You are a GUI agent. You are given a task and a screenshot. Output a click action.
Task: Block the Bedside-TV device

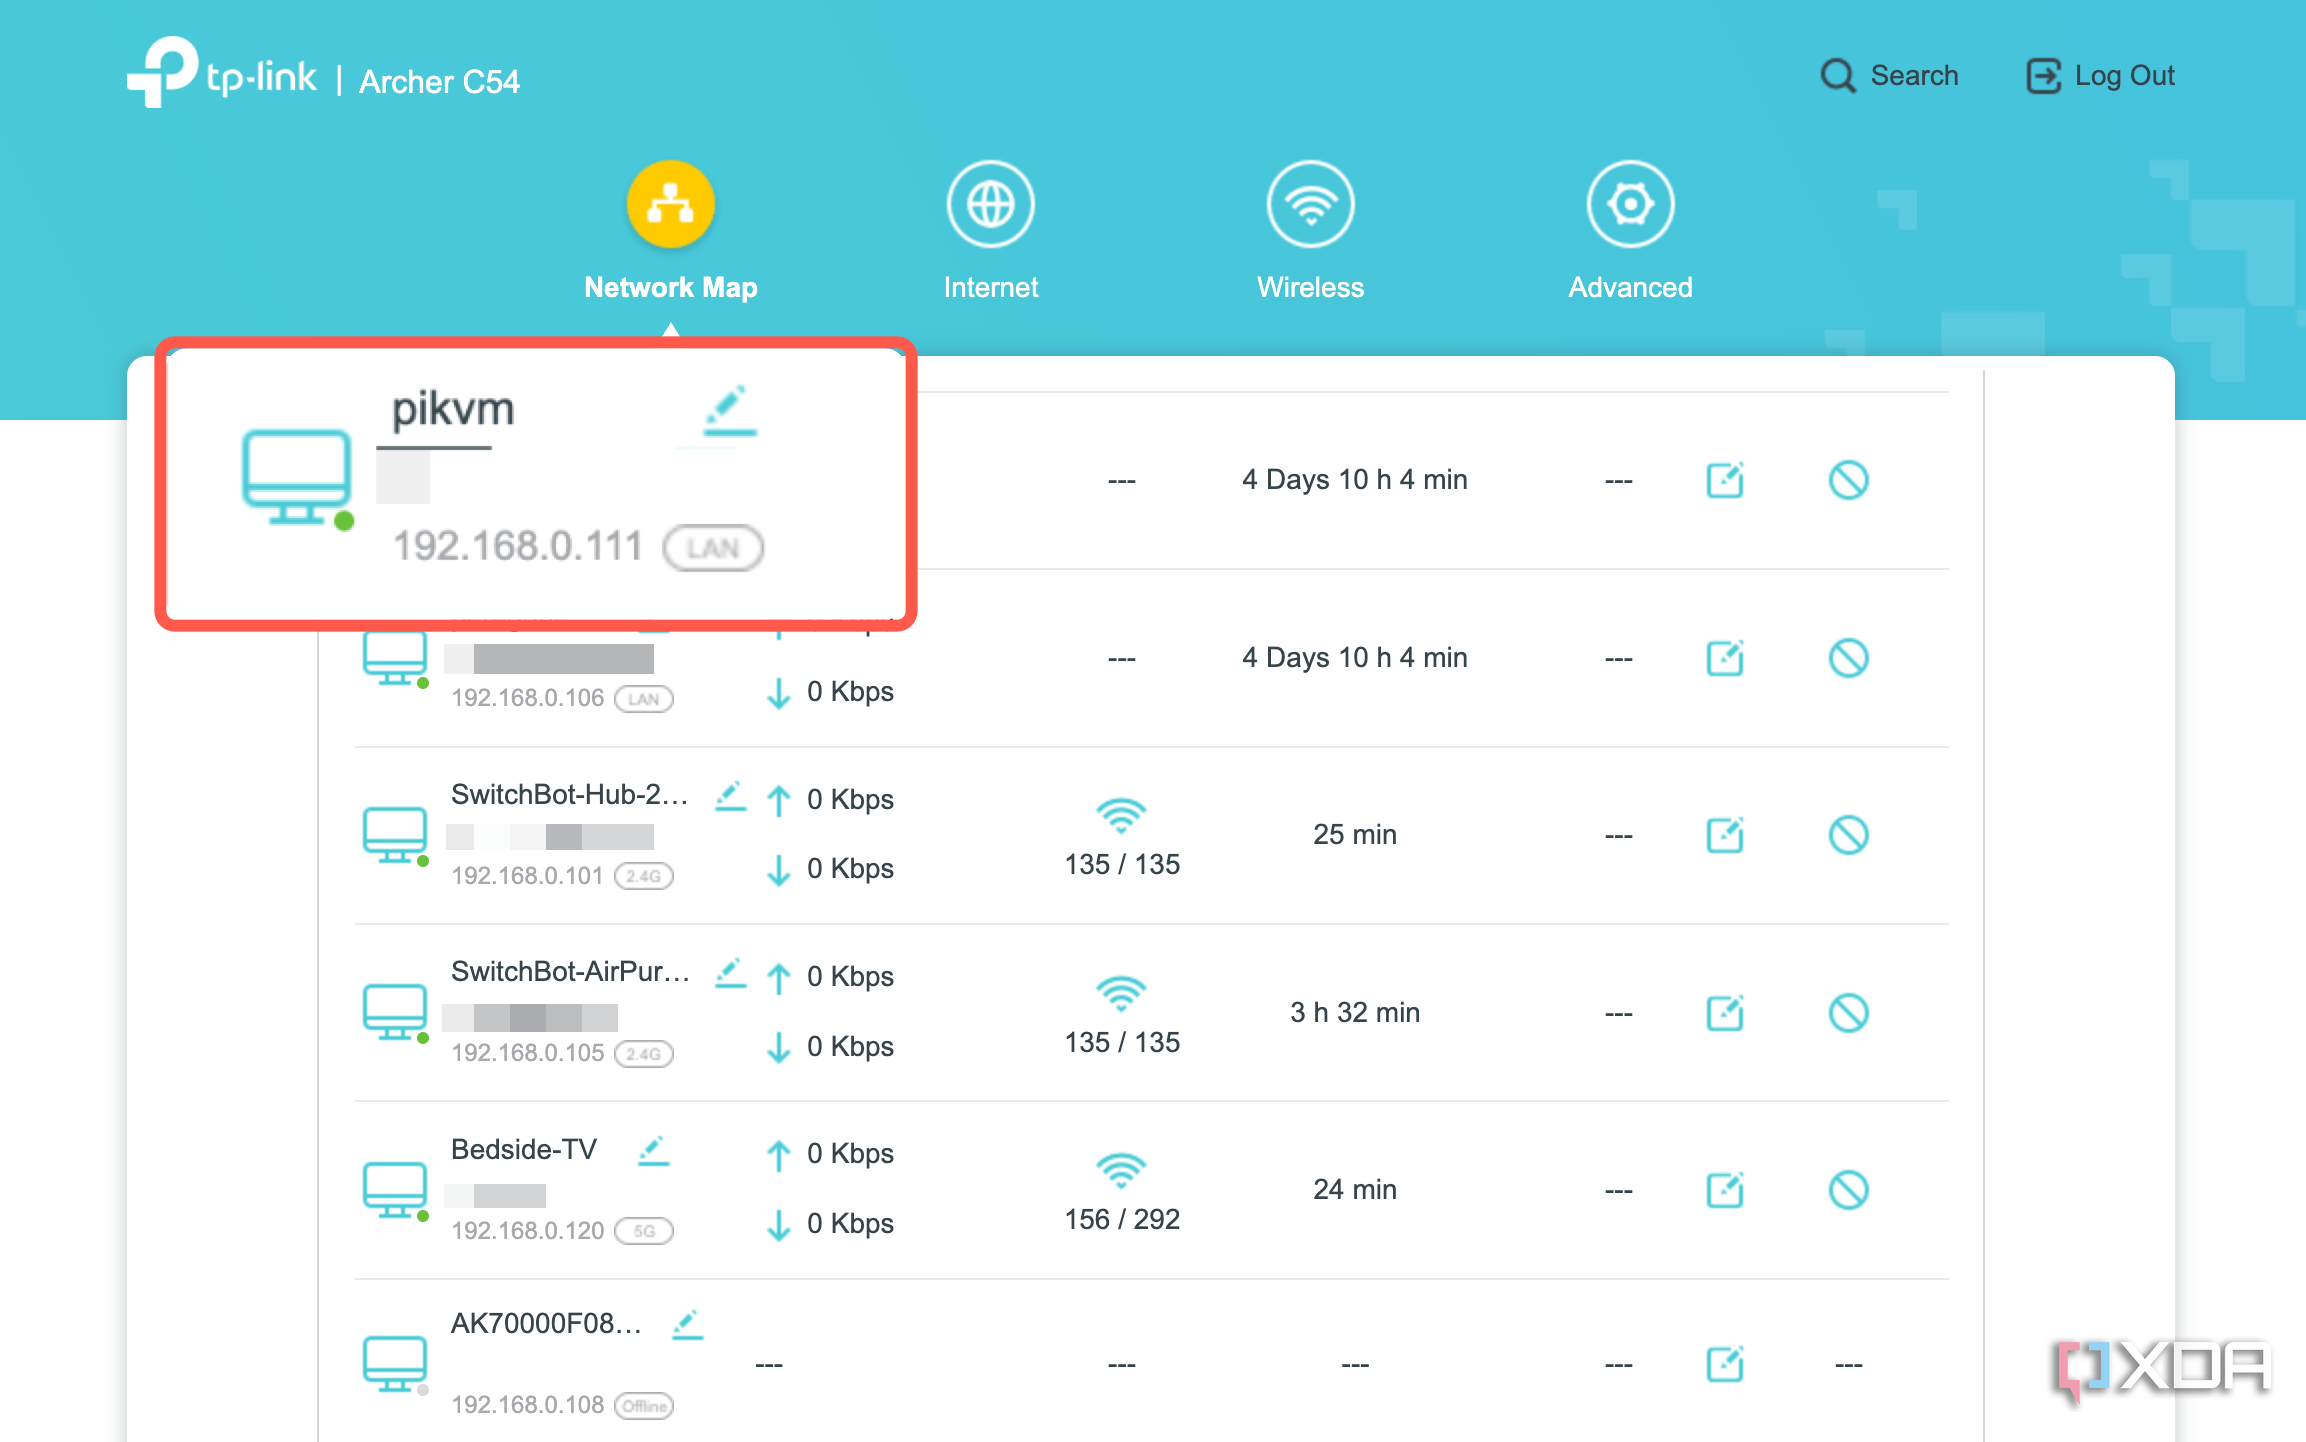[x=1848, y=1190]
